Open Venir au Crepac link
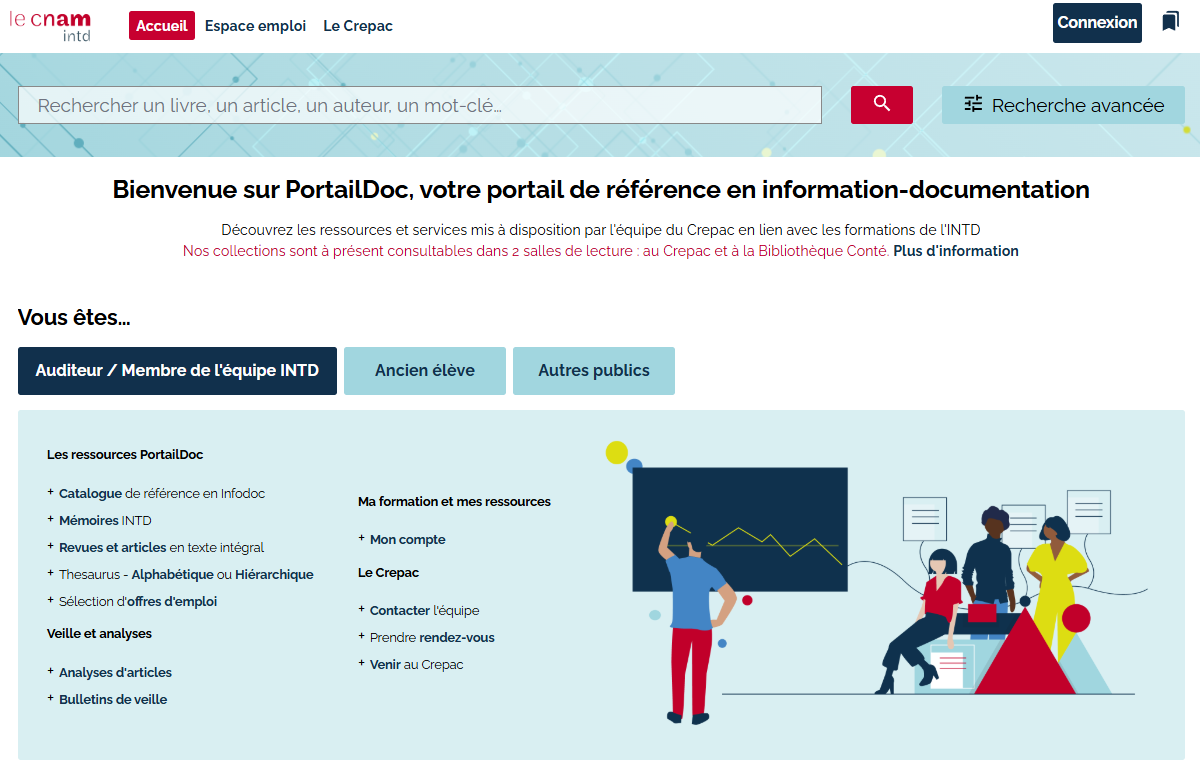This screenshot has width=1200, height=779. pos(417,664)
